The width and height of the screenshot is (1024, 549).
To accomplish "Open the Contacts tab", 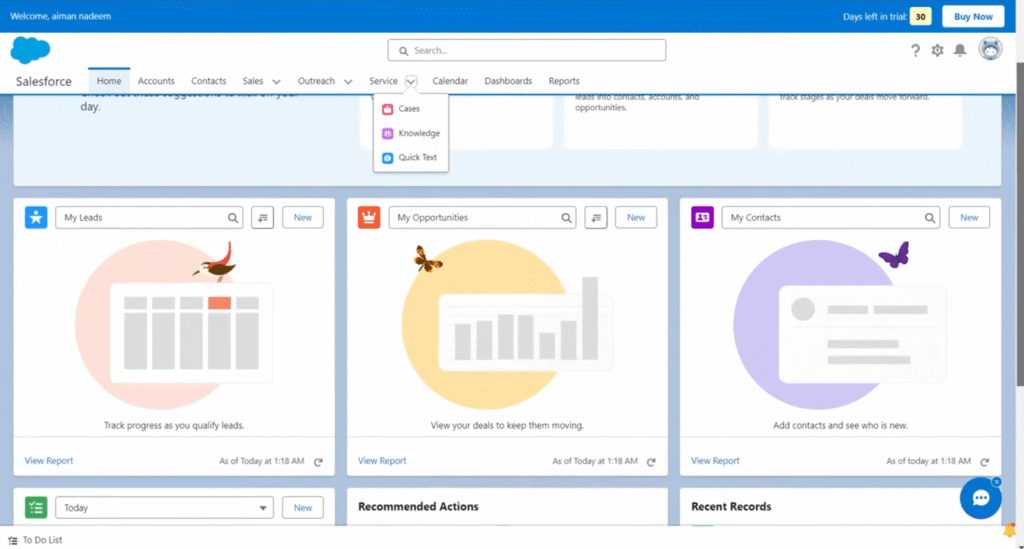I will coord(208,81).
